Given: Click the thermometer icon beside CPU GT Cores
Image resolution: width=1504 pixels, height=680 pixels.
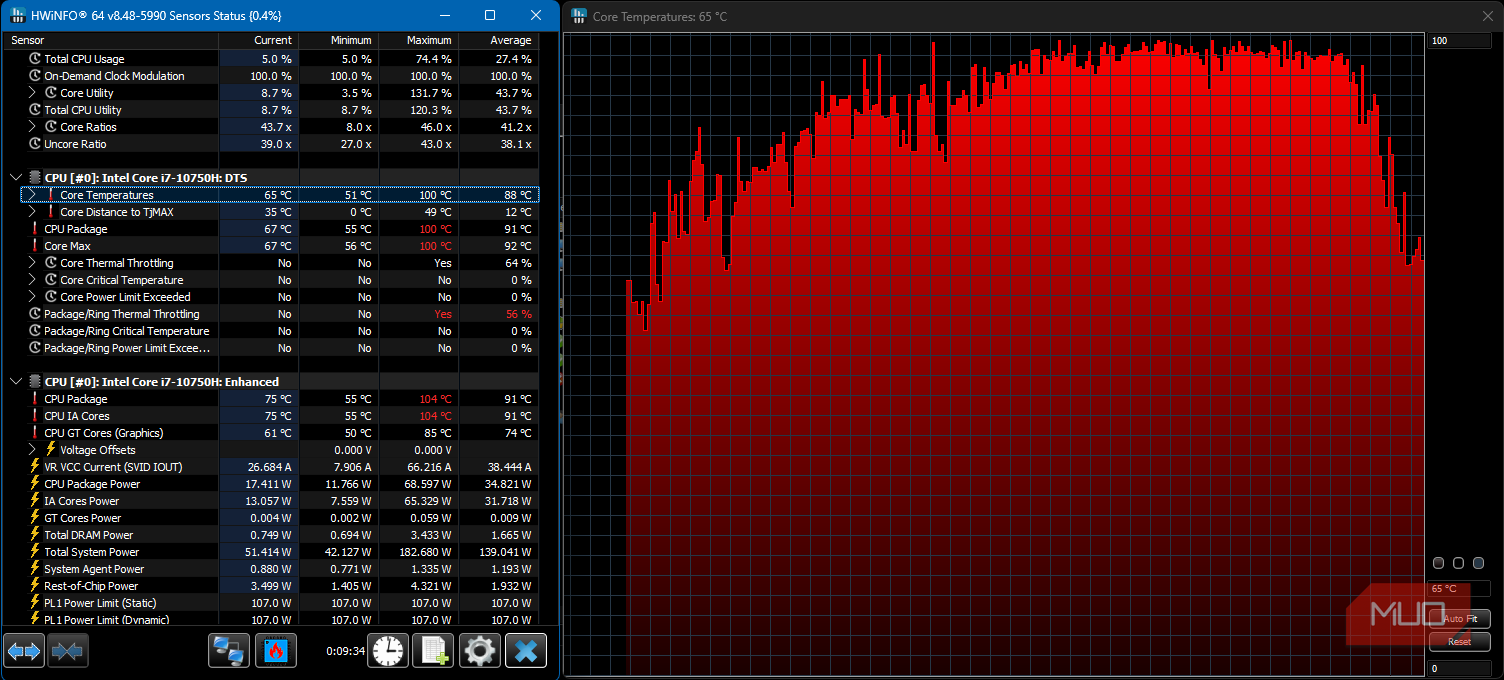Looking at the screenshot, I should (x=35, y=433).
